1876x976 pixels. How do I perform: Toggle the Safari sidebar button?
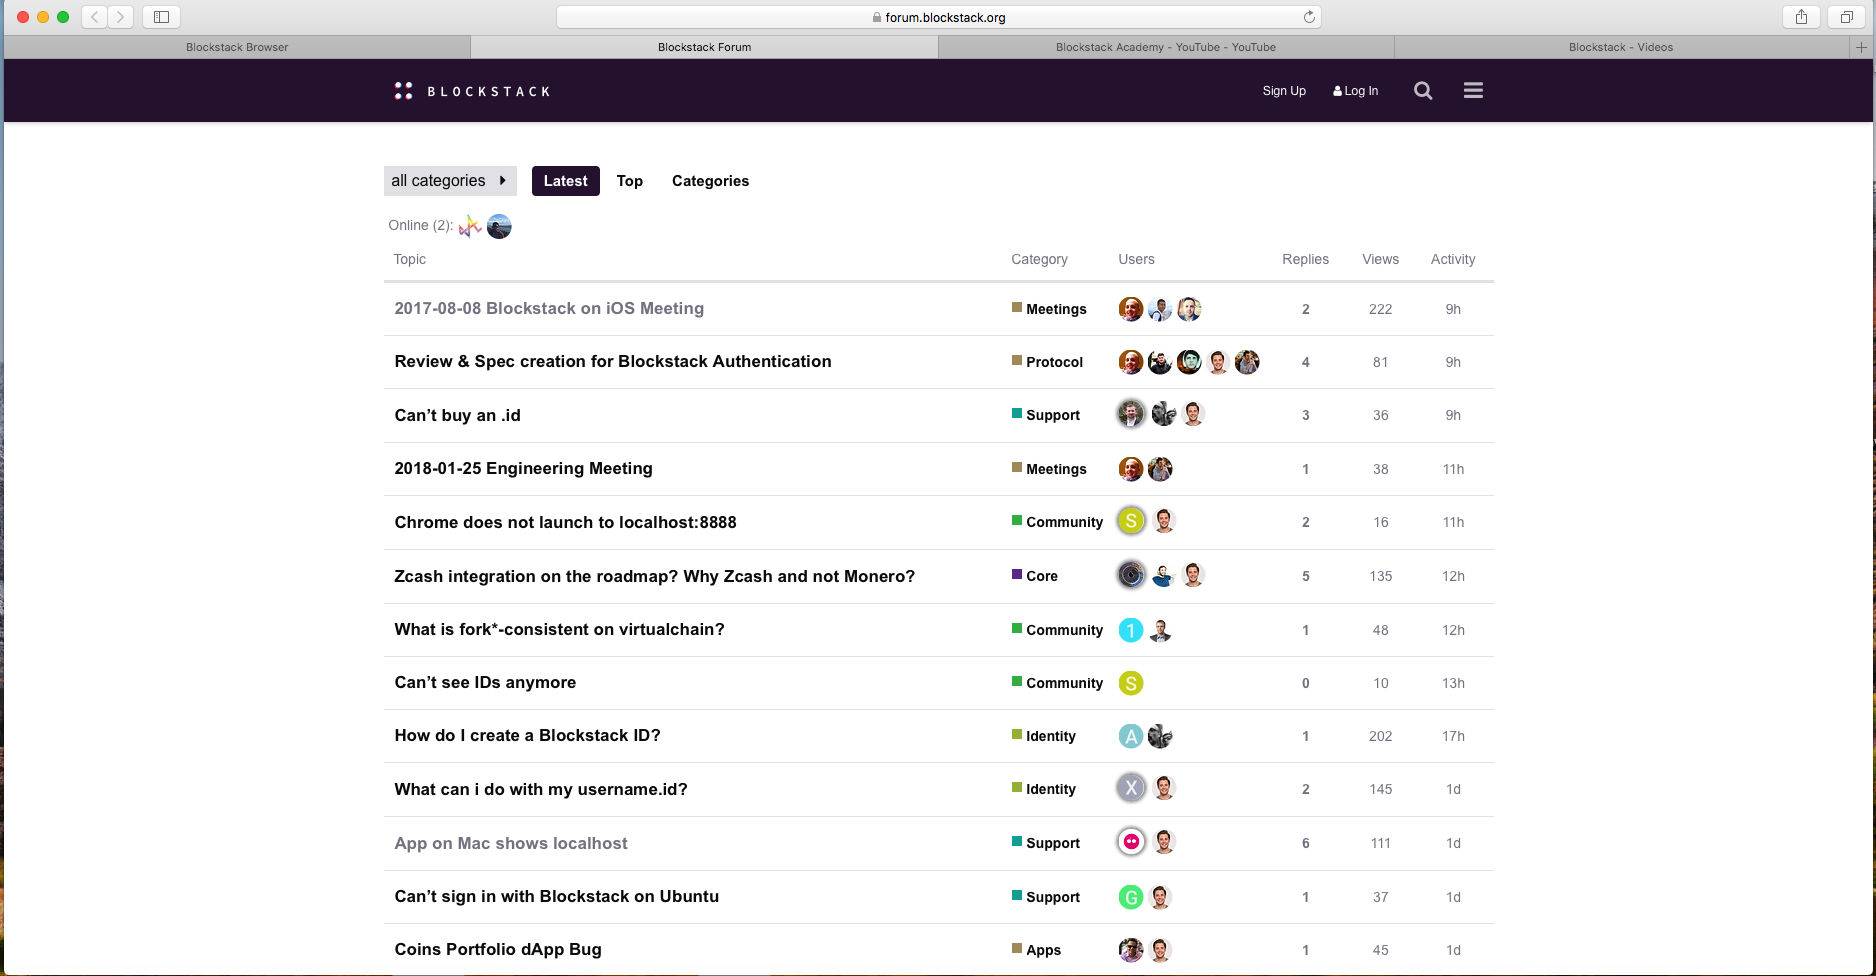pos(161,17)
